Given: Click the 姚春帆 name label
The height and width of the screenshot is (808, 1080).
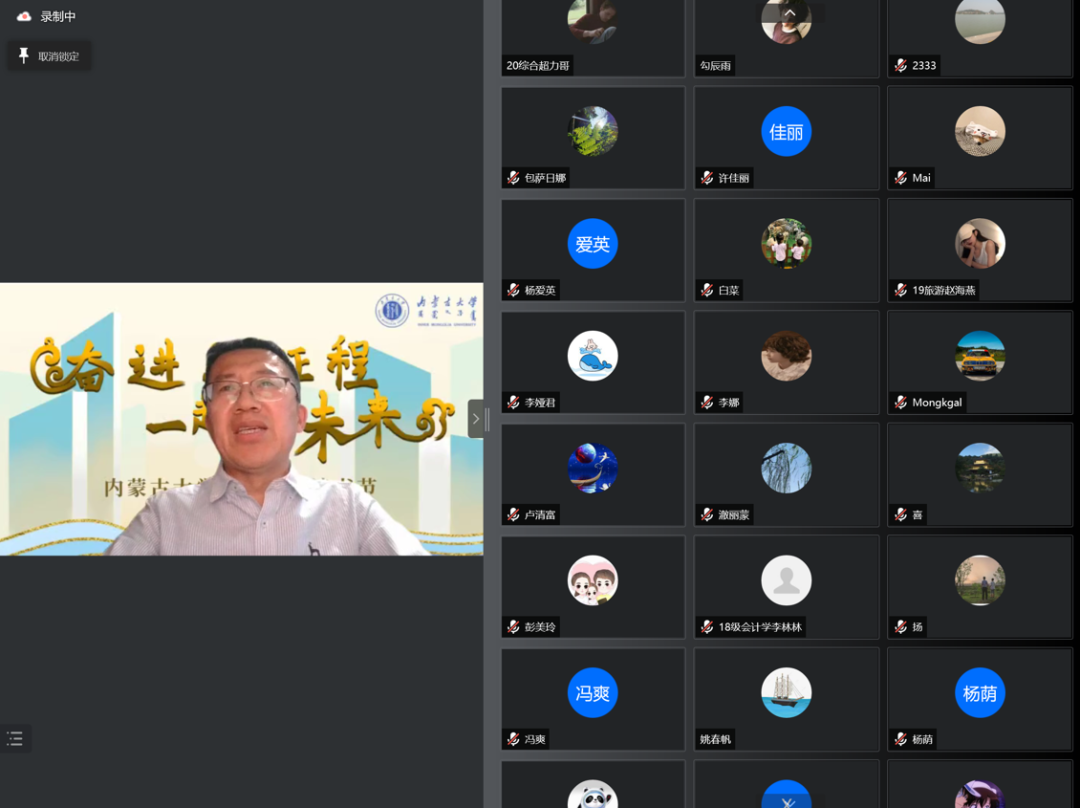Looking at the screenshot, I should point(715,739).
